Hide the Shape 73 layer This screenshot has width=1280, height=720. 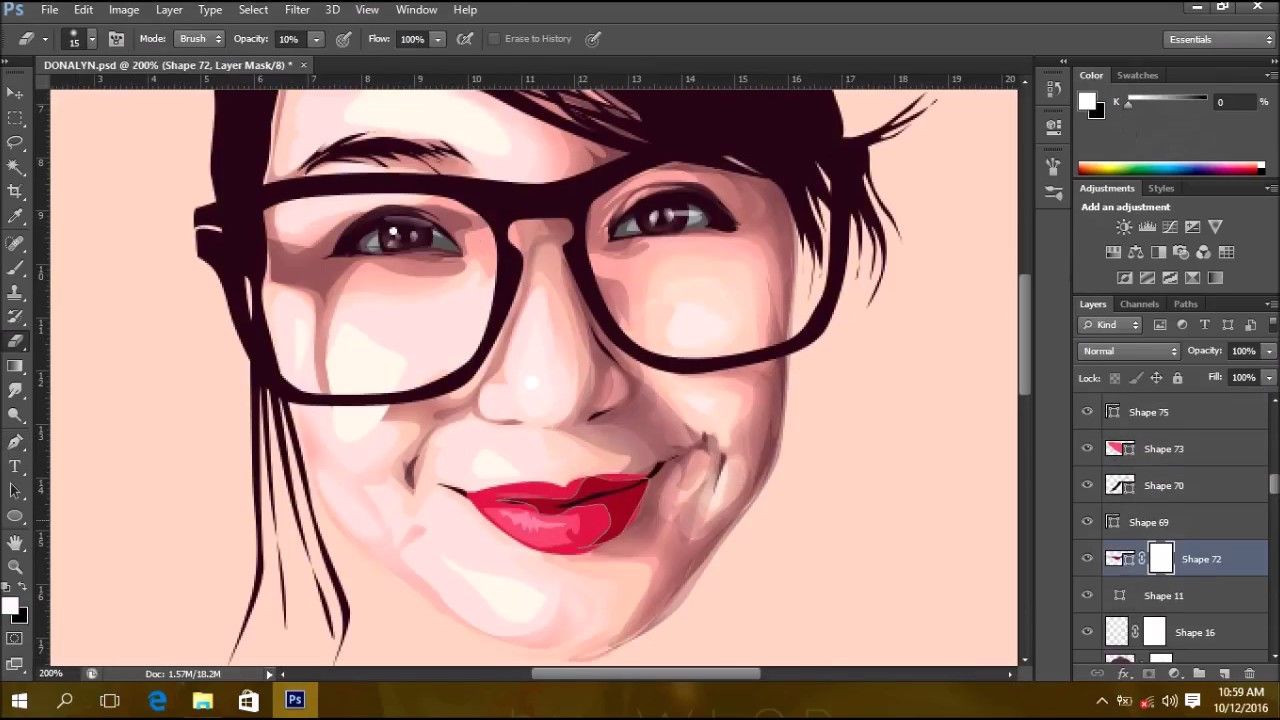coord(1087,449)
